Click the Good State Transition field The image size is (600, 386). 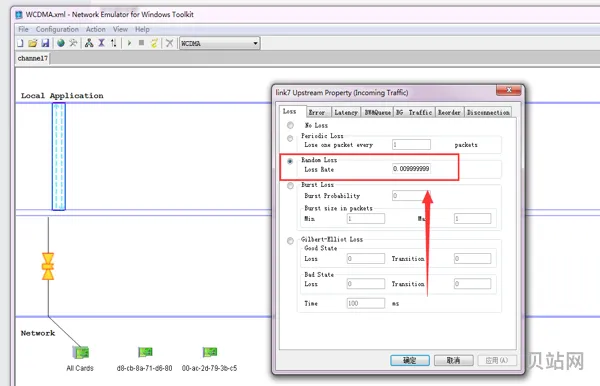[472, 259]
